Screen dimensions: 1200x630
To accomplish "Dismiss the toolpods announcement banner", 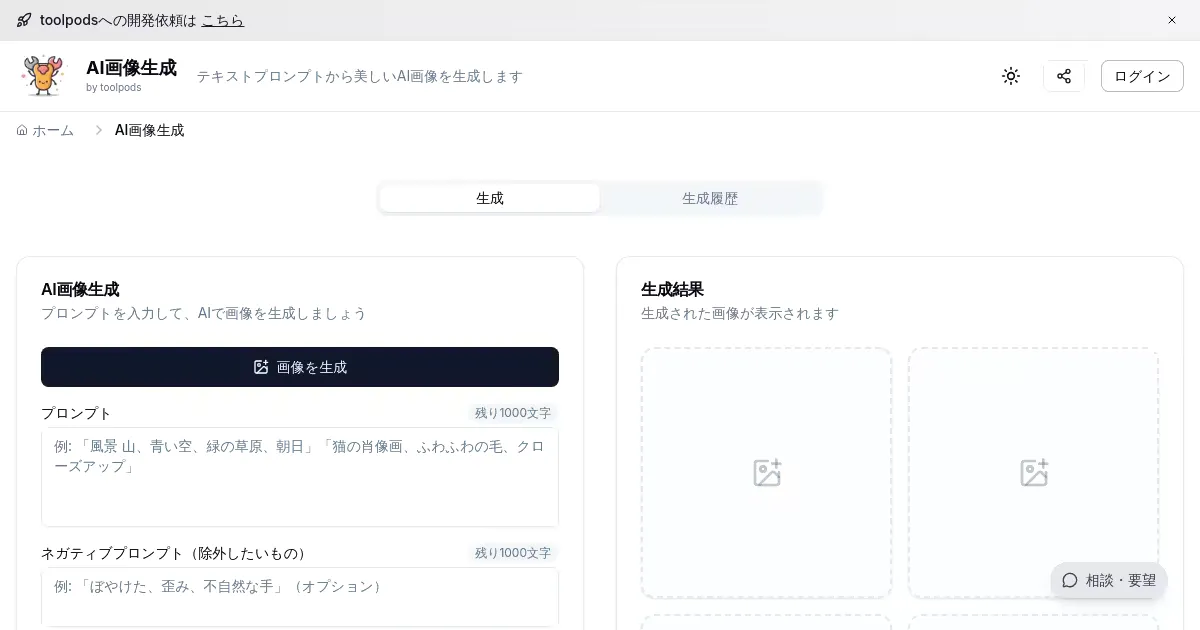I will point(1172,20).
